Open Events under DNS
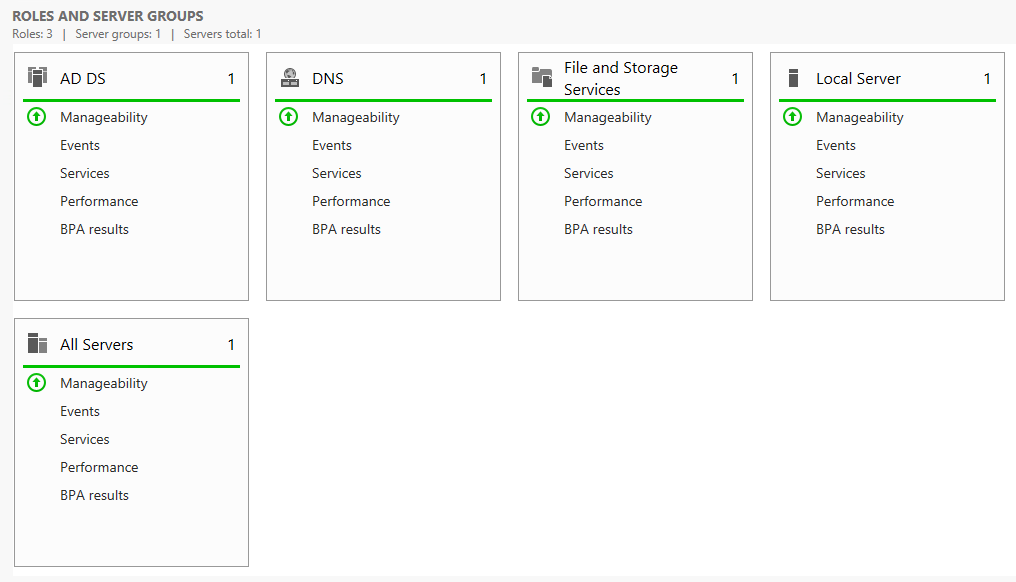The width and height of the screenshot is (1016, 582). point(332,145)
